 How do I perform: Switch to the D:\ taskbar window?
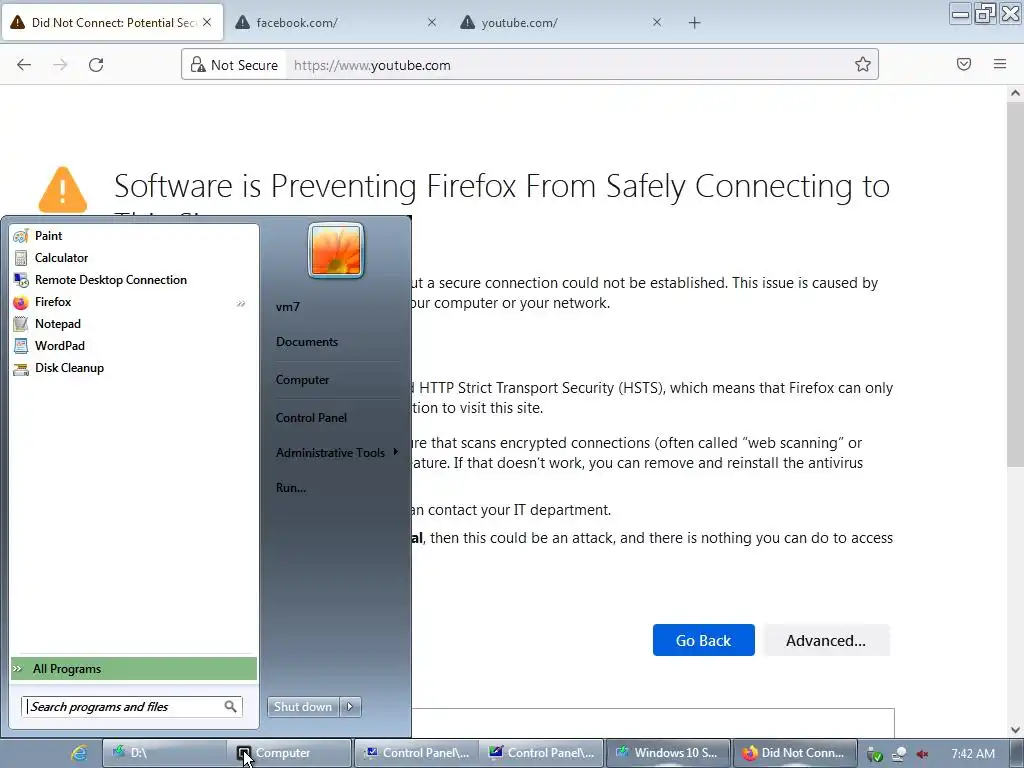click(164, 753)
